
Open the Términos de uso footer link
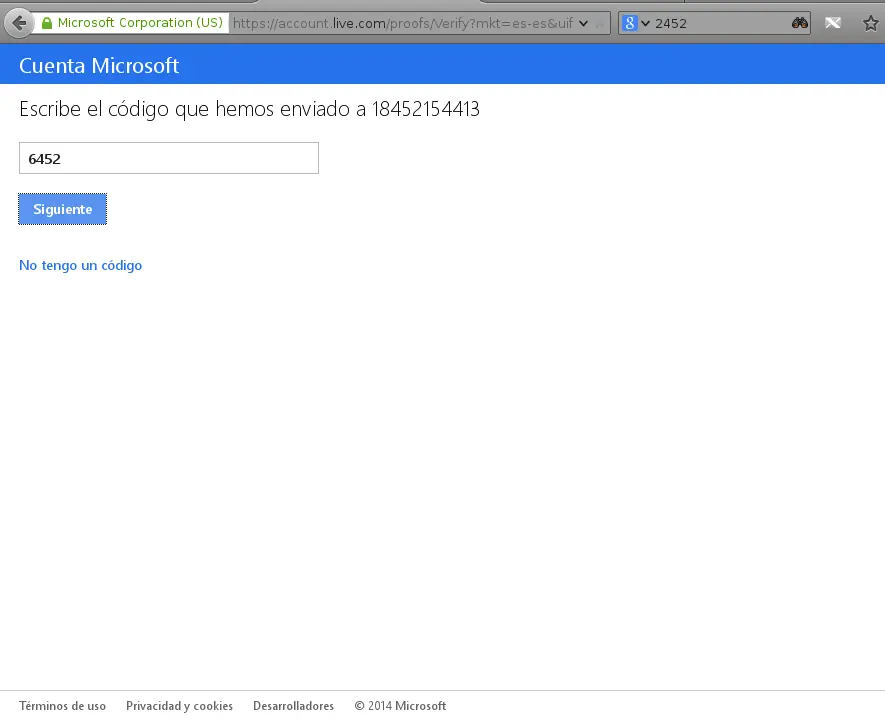63,706
